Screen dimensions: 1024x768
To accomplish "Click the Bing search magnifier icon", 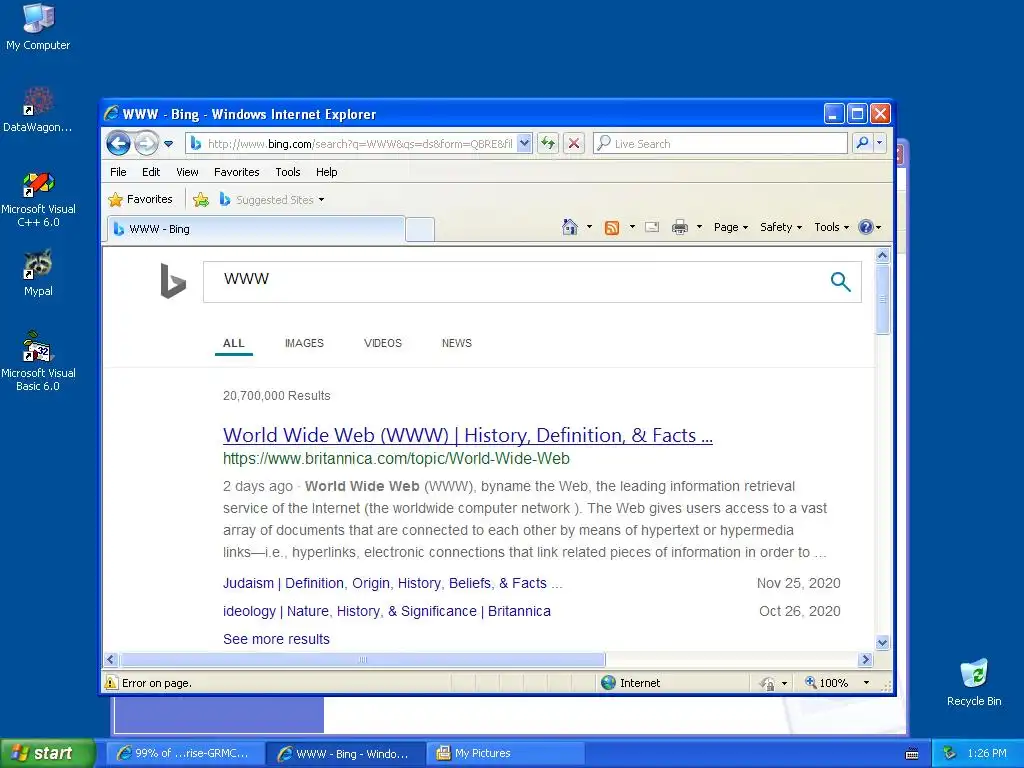I will tap(840, 281).
